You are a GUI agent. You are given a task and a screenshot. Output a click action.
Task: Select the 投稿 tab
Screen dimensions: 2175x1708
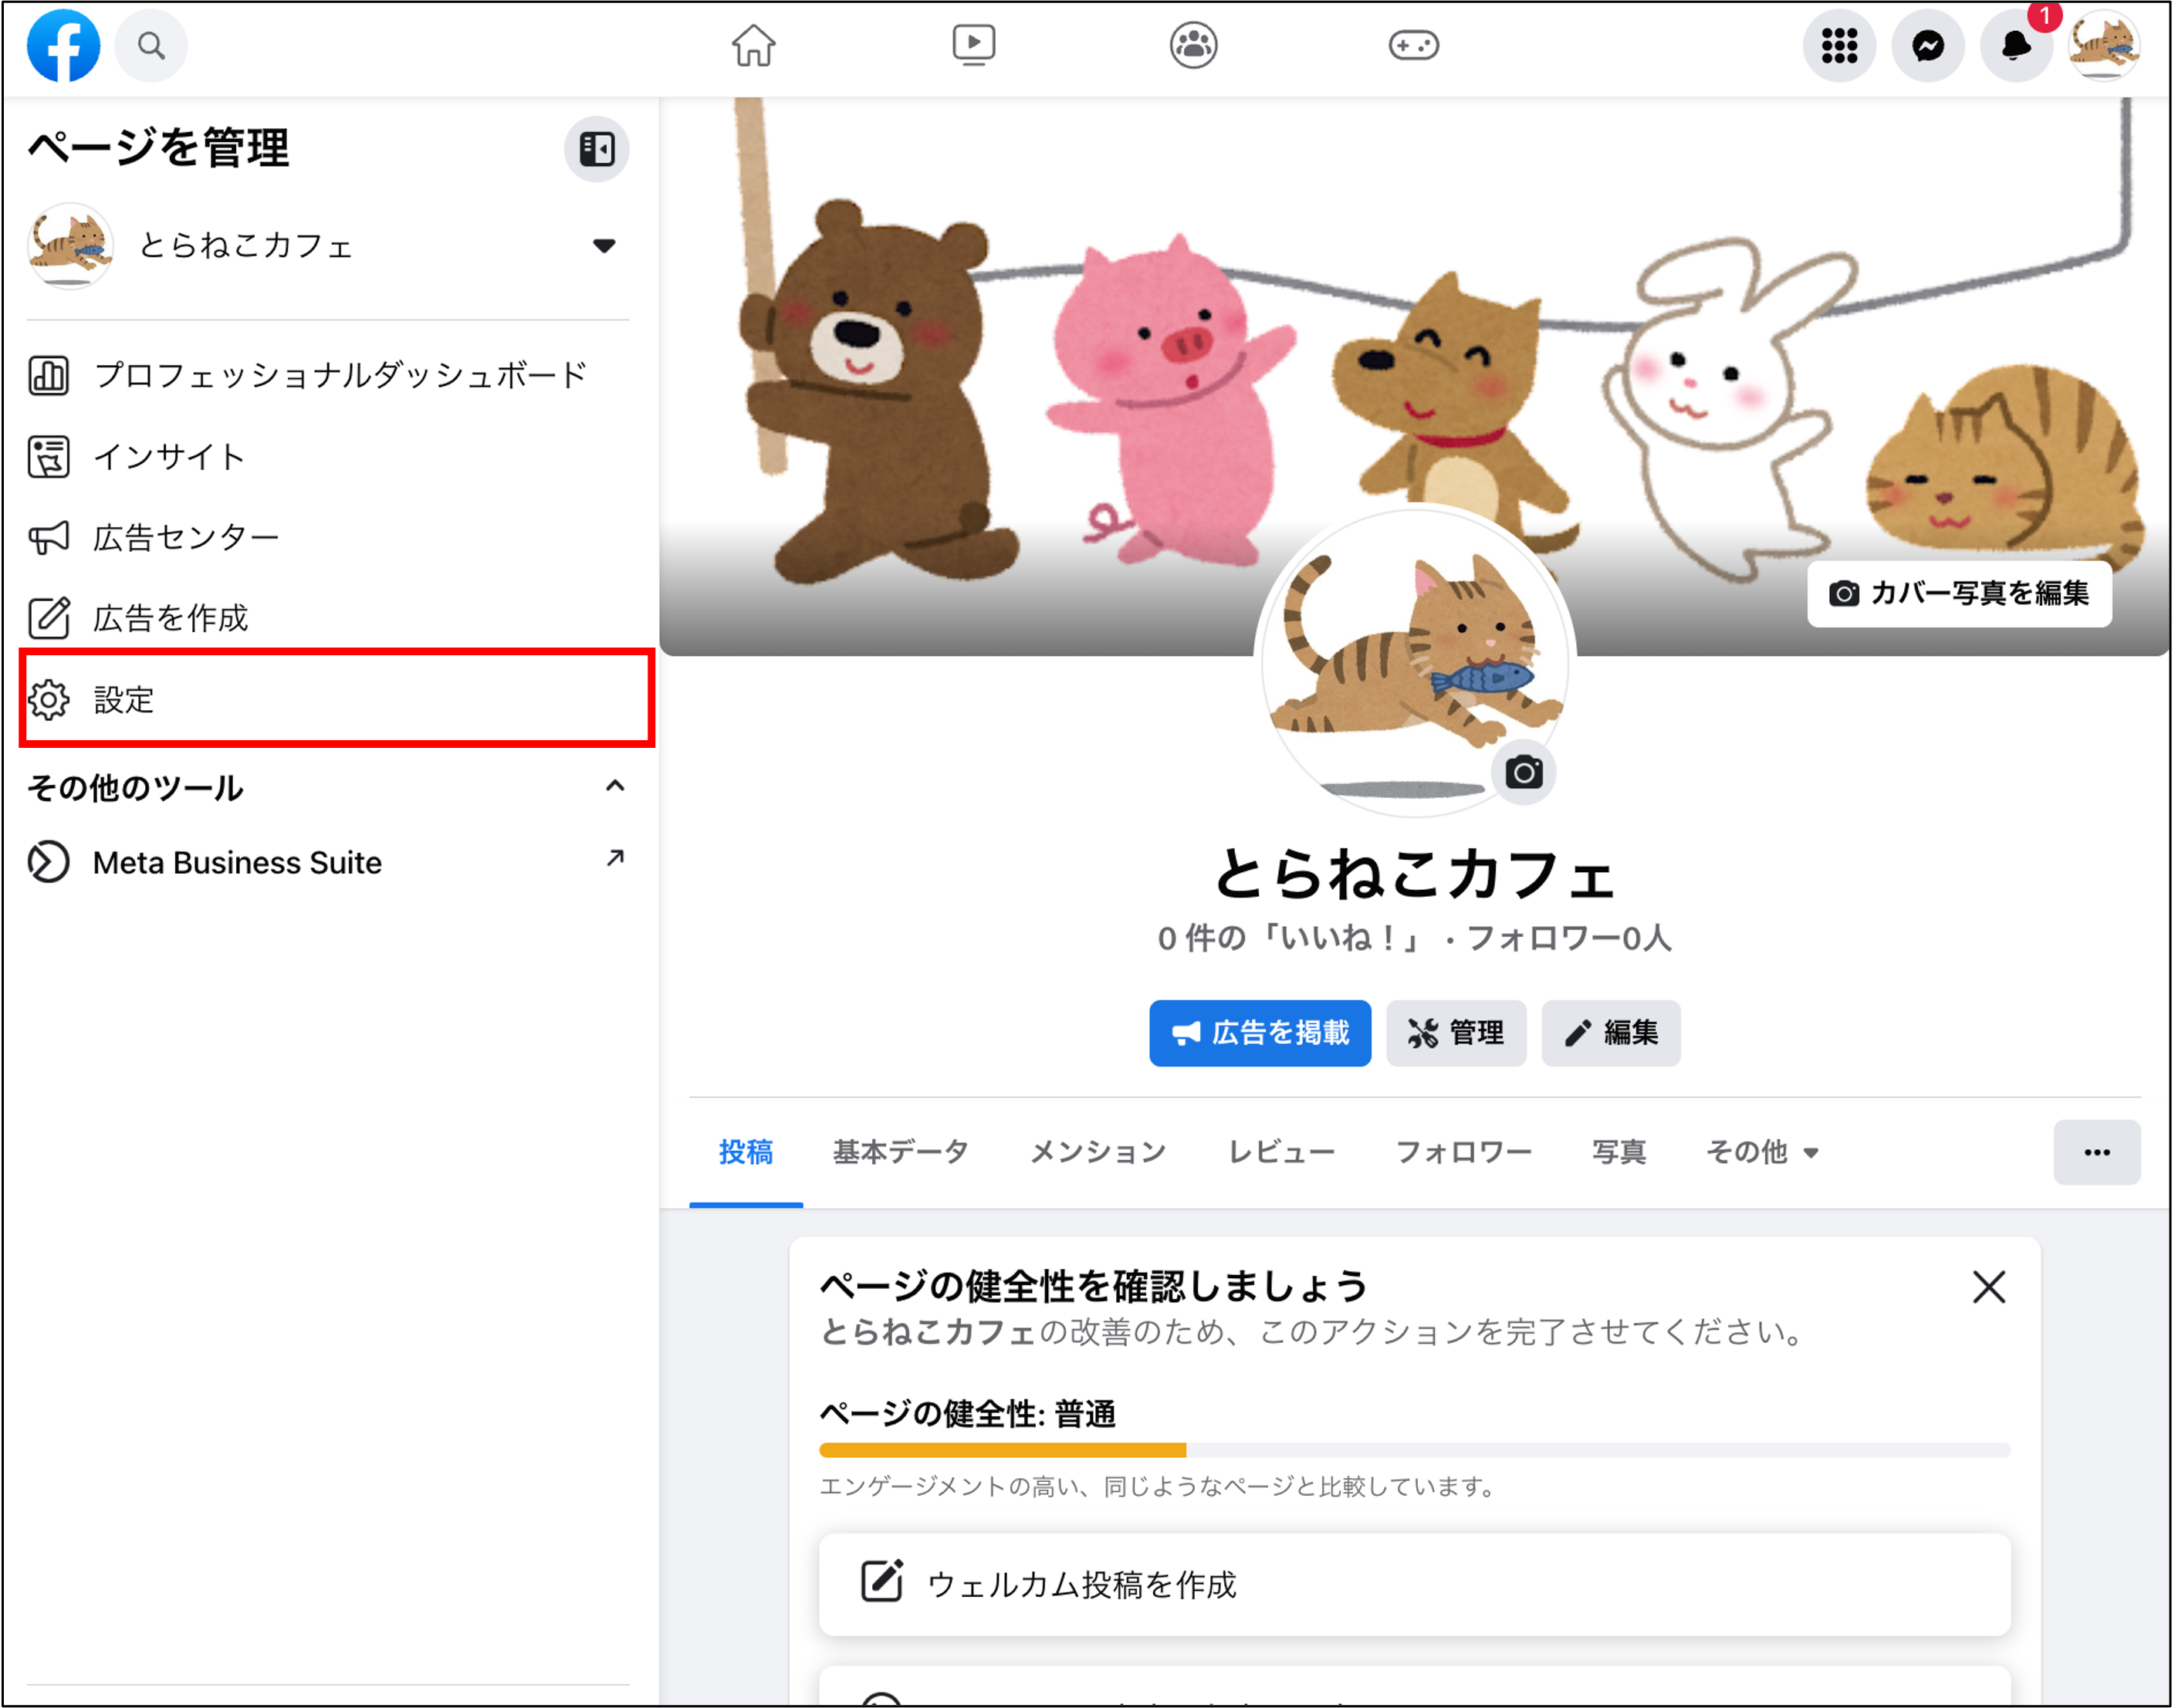click(746, 1152)
